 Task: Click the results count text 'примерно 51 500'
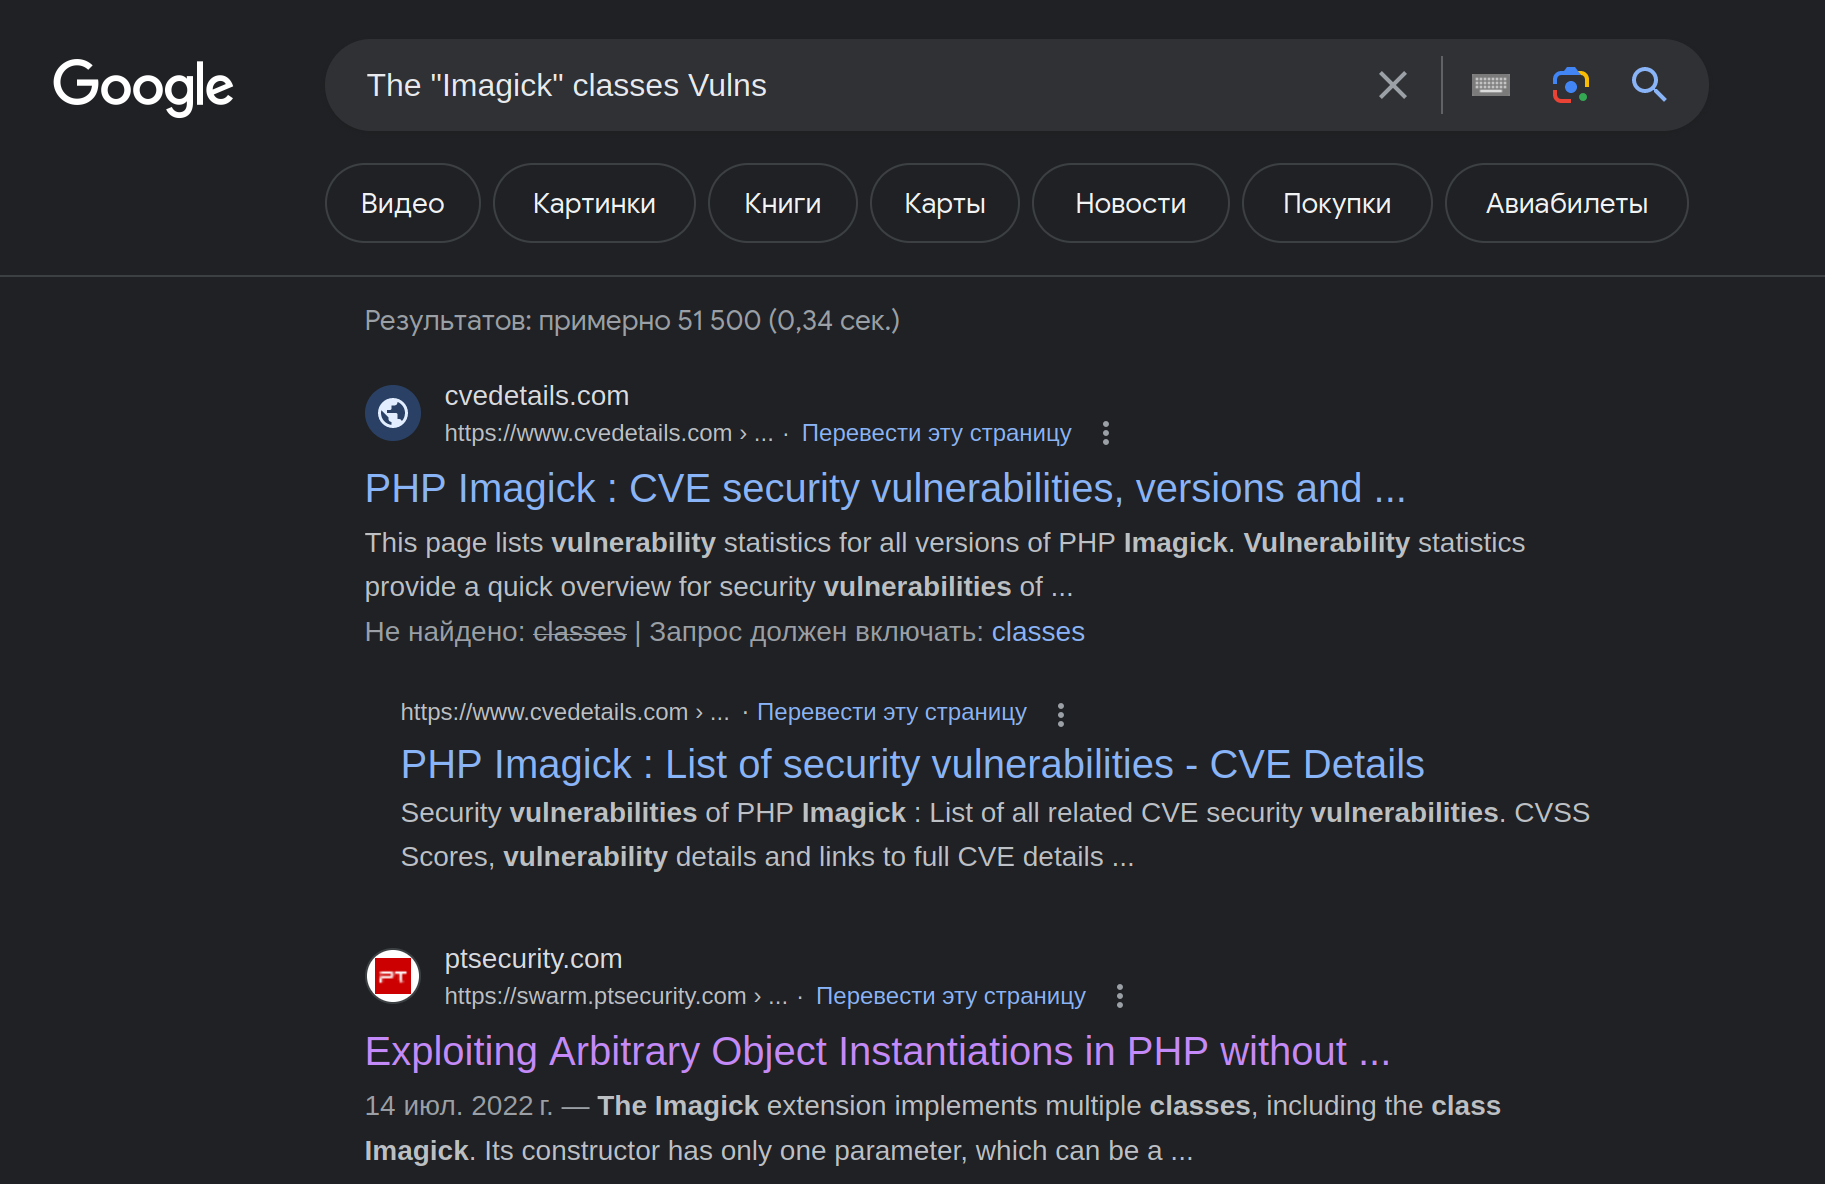point(649,320)
